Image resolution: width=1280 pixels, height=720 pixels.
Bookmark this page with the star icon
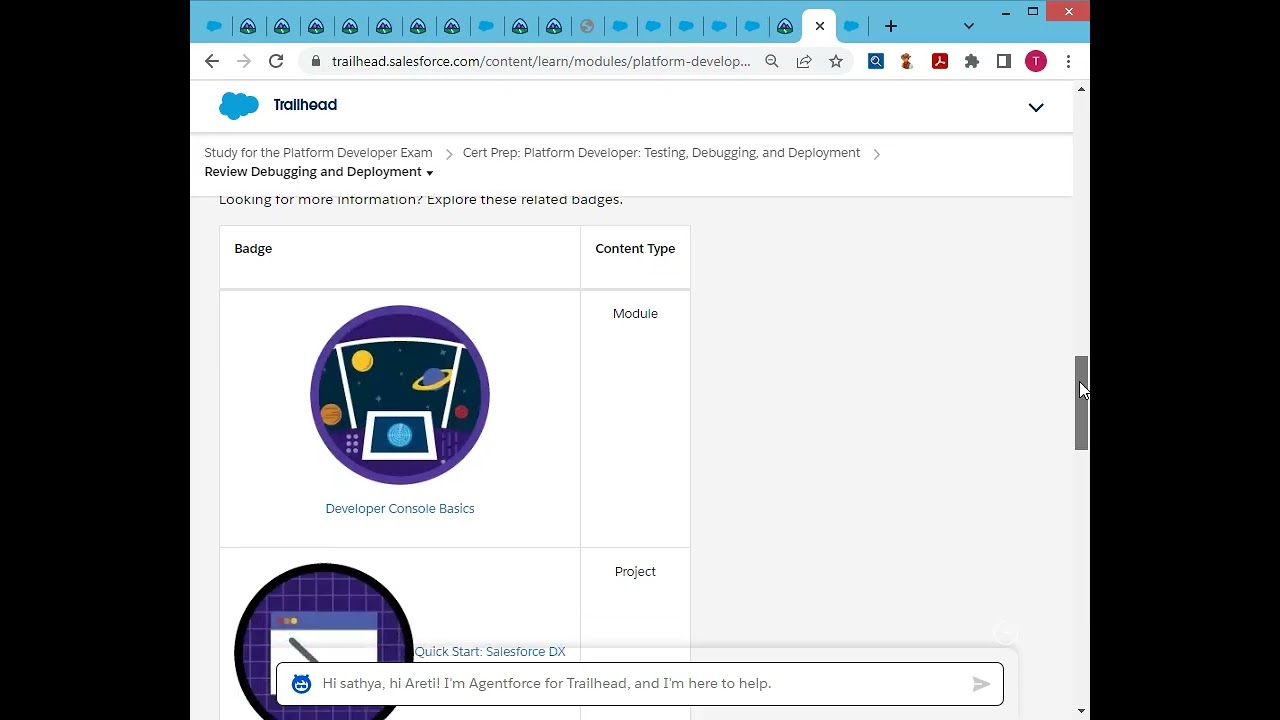coord(836,61)
